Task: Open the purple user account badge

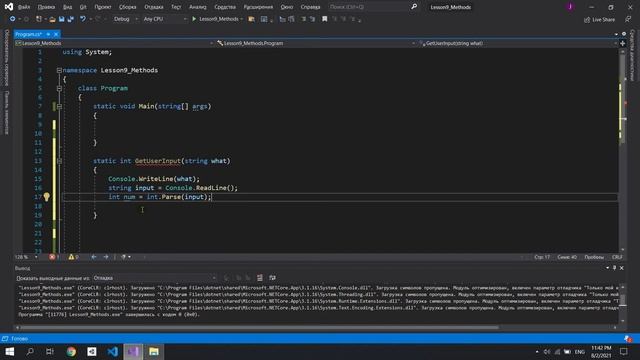Action: [x=570, y=7]
